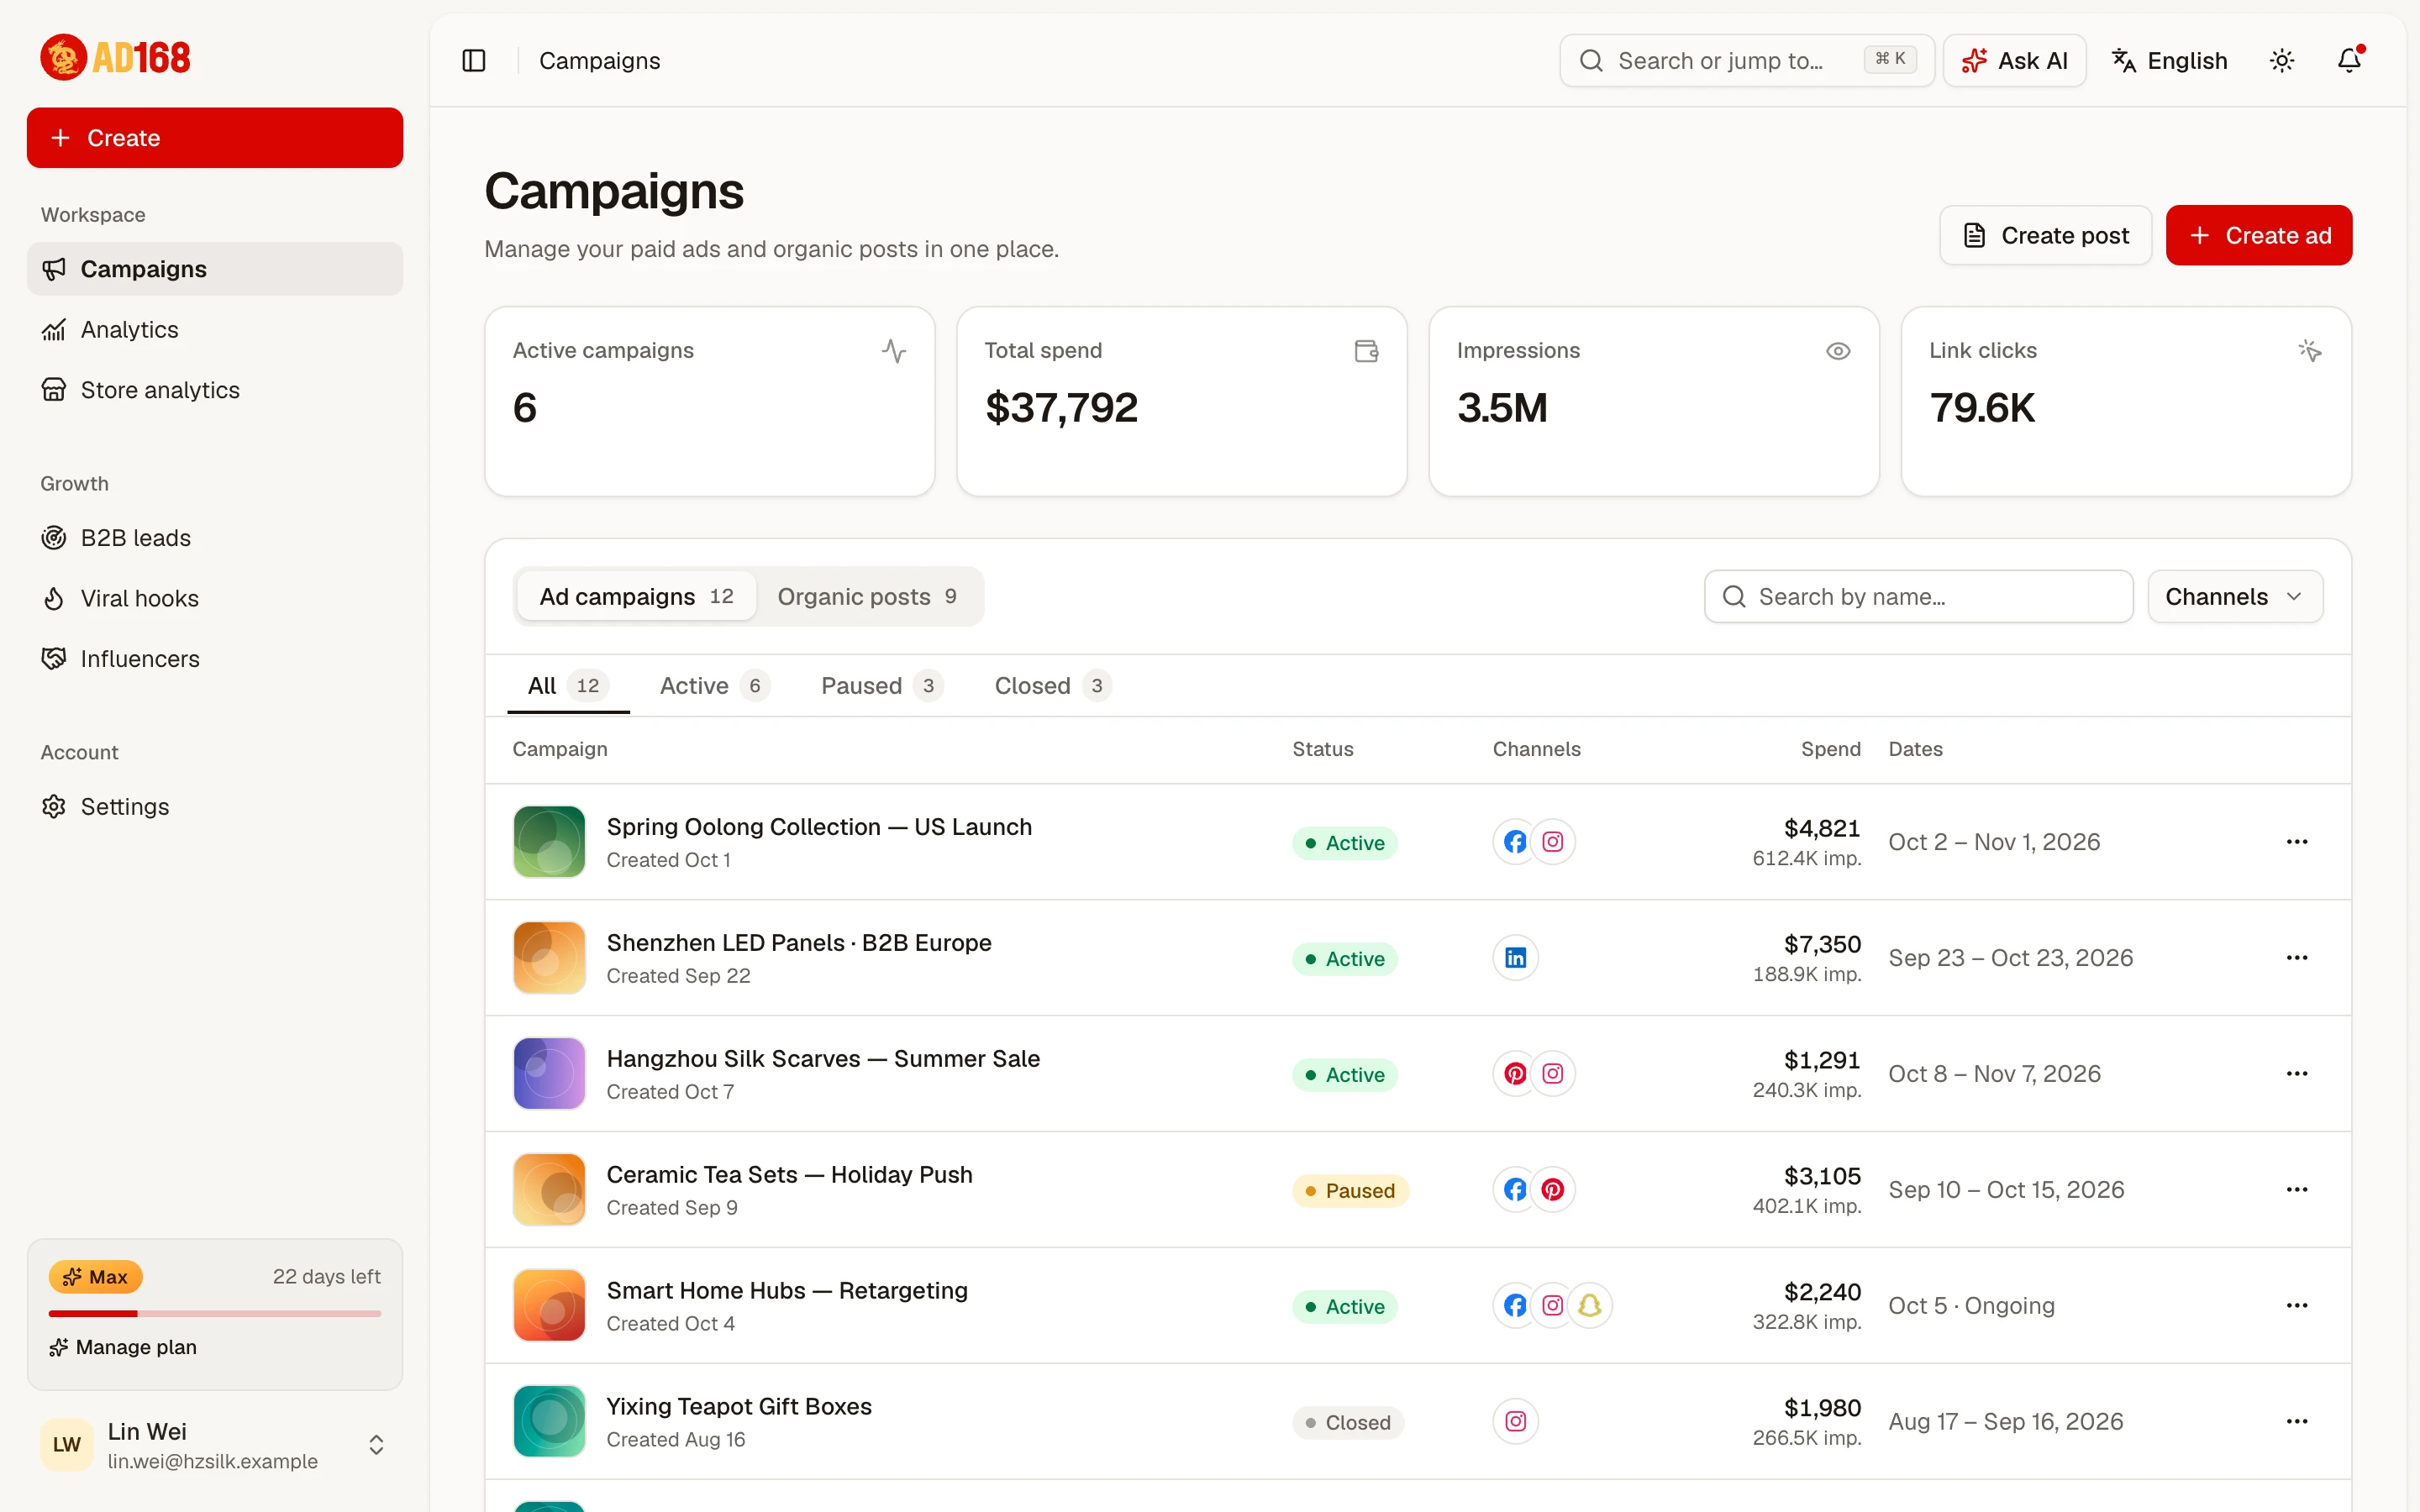
Task: Click Facebook icon in Ceramic Tea Sets row
Action: point(1515,1190)
